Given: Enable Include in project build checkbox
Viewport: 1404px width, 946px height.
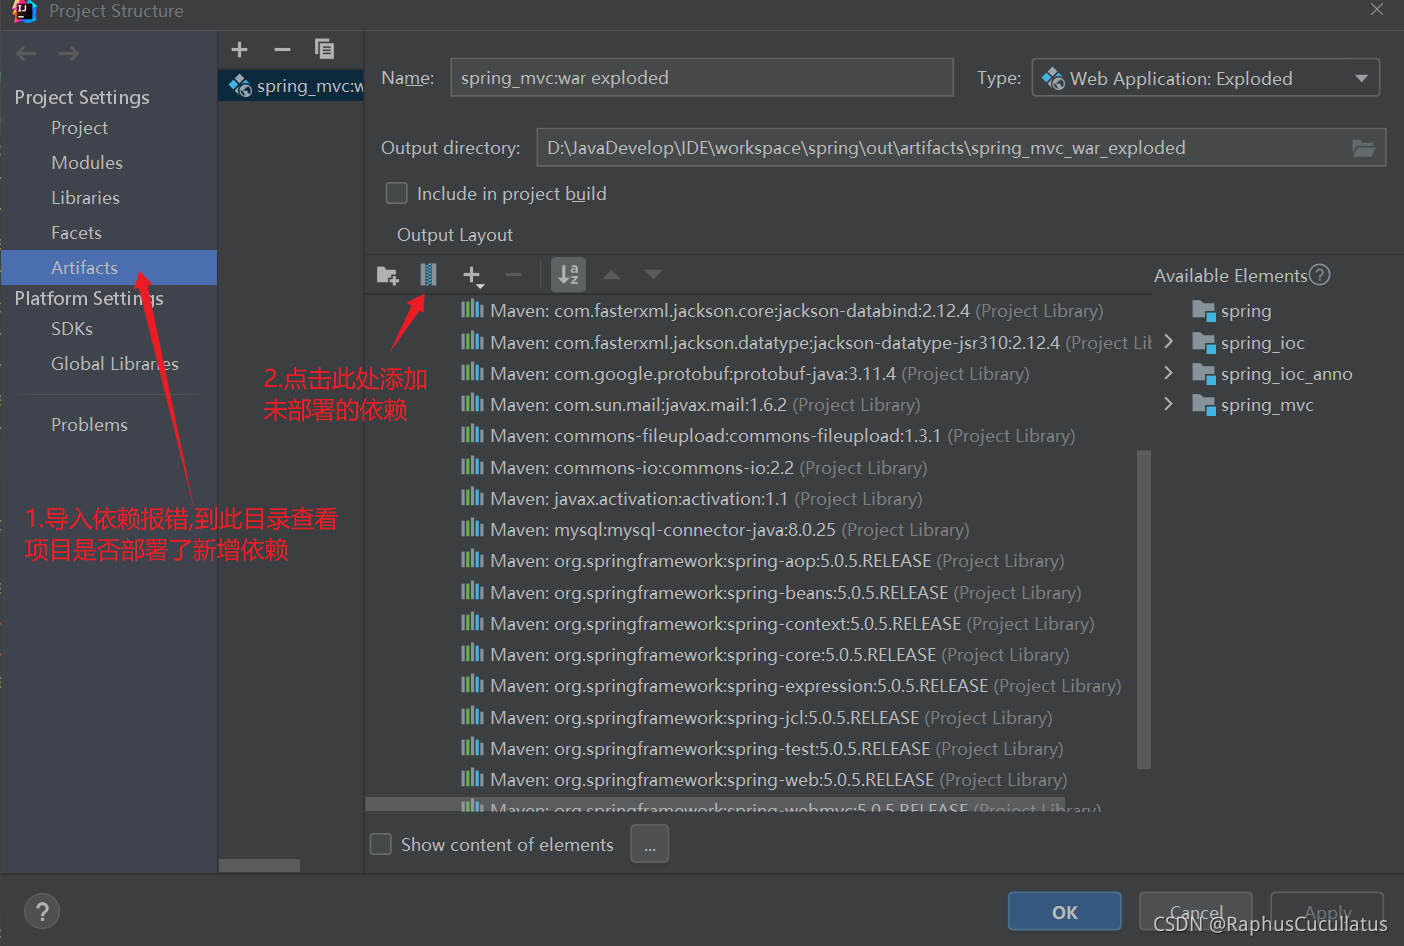Looking at the screenshot, I should (x=396, y=193).
